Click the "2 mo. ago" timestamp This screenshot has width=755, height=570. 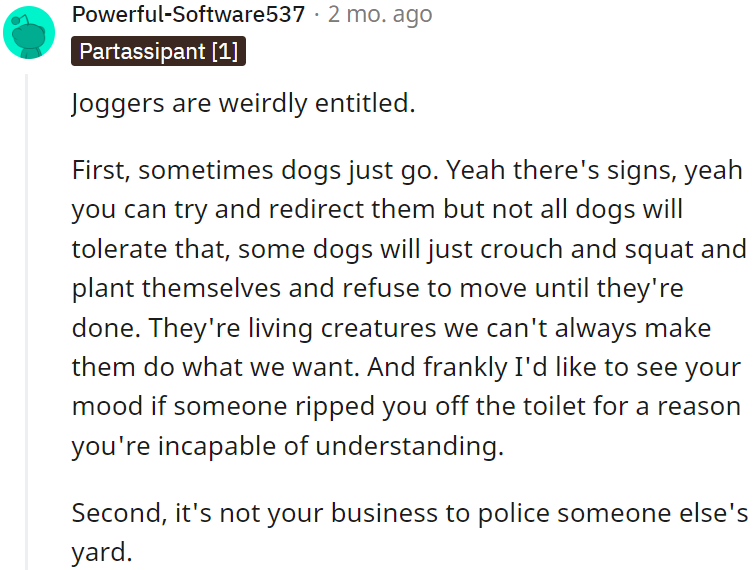tap(382, 15)
